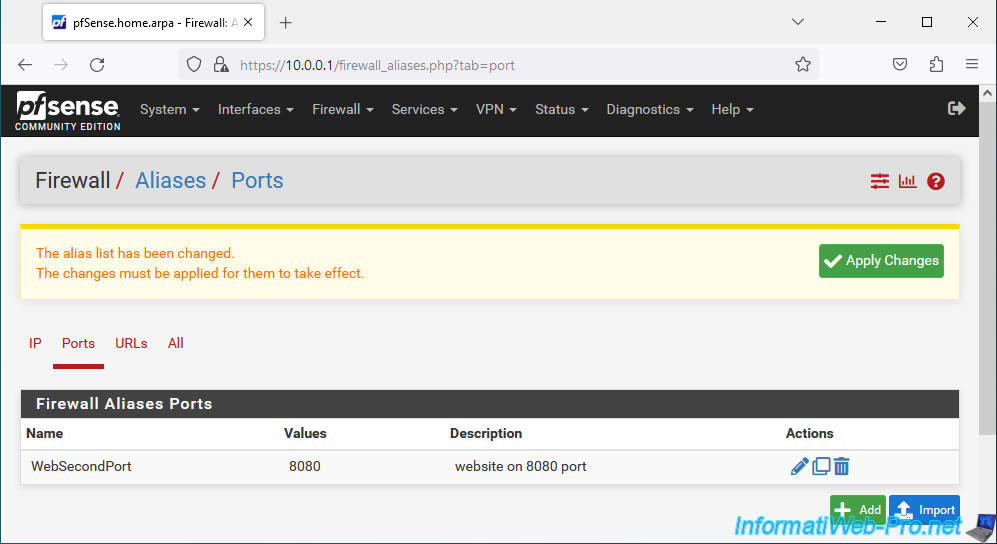This screenshot has height=544, width=997.
Task: Delete the WebSecondPort alias via the trash icon
Action: 841,466
